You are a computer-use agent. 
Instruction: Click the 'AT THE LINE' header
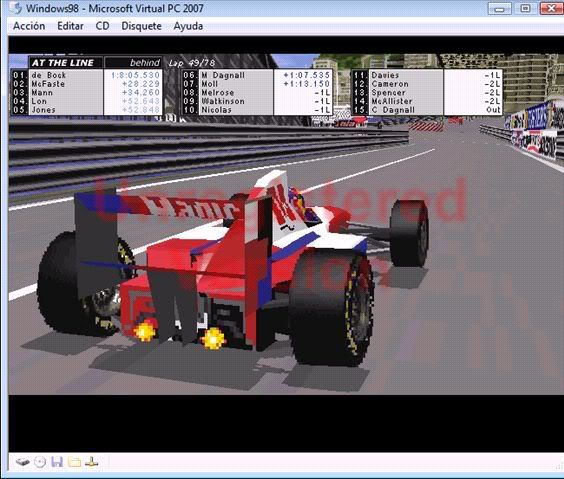[63, 63]
